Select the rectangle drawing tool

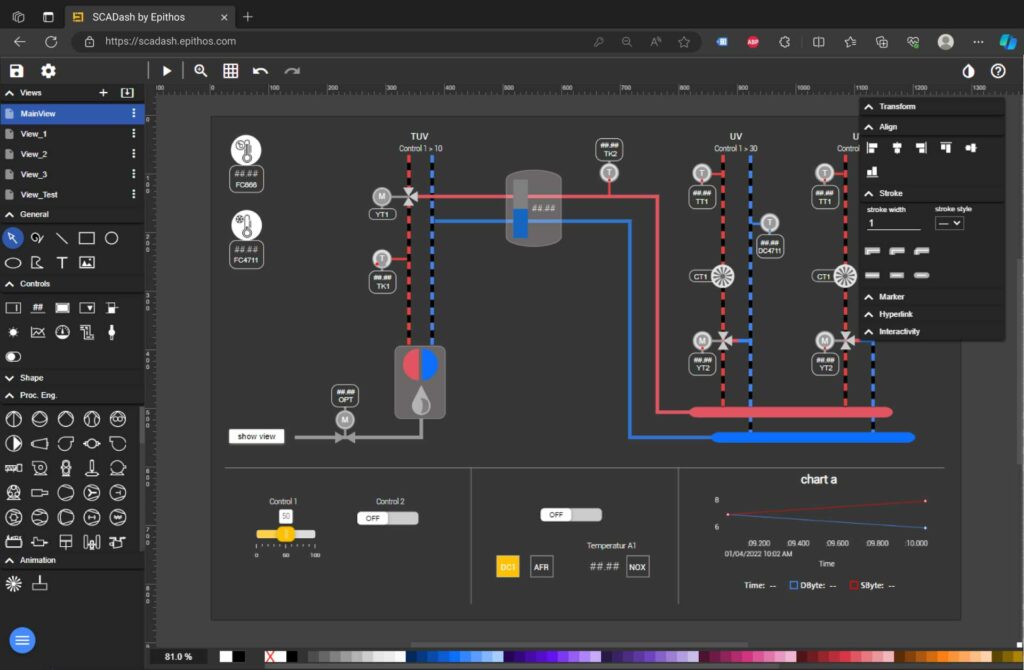(86, 238)
